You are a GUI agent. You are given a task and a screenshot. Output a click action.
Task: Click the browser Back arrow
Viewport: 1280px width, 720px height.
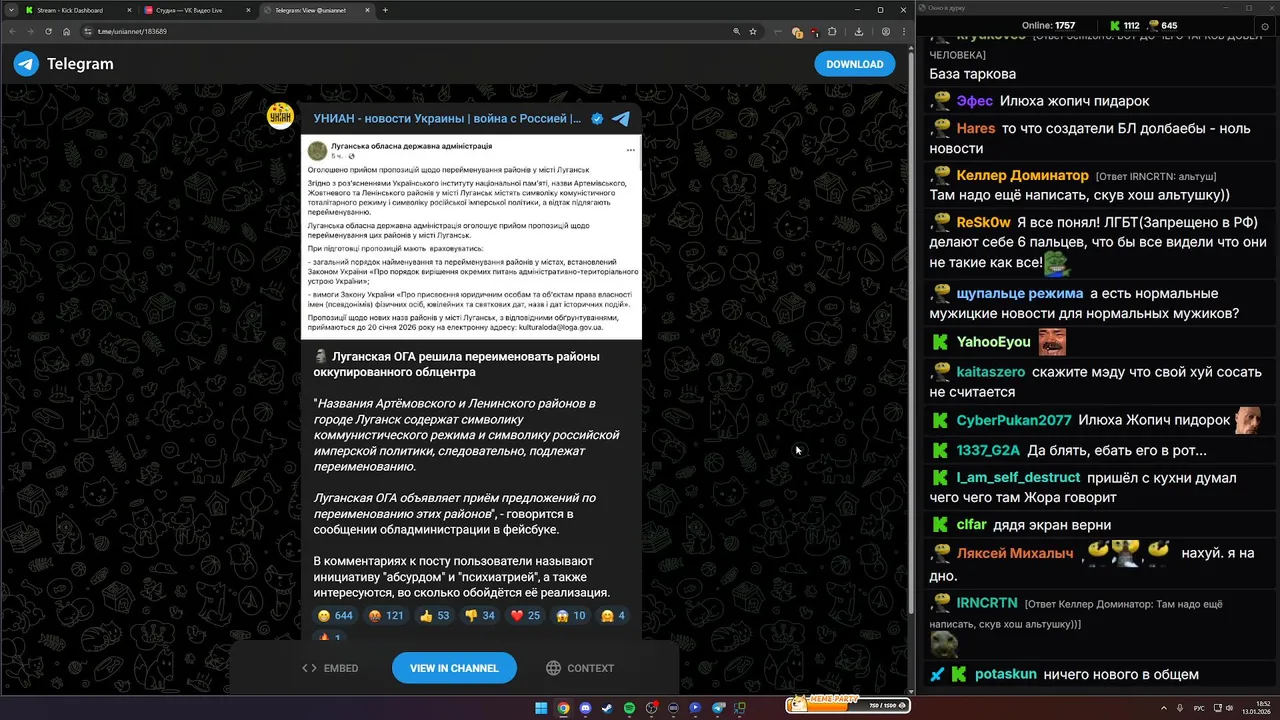pyautogui.click(x=14, y=31)
